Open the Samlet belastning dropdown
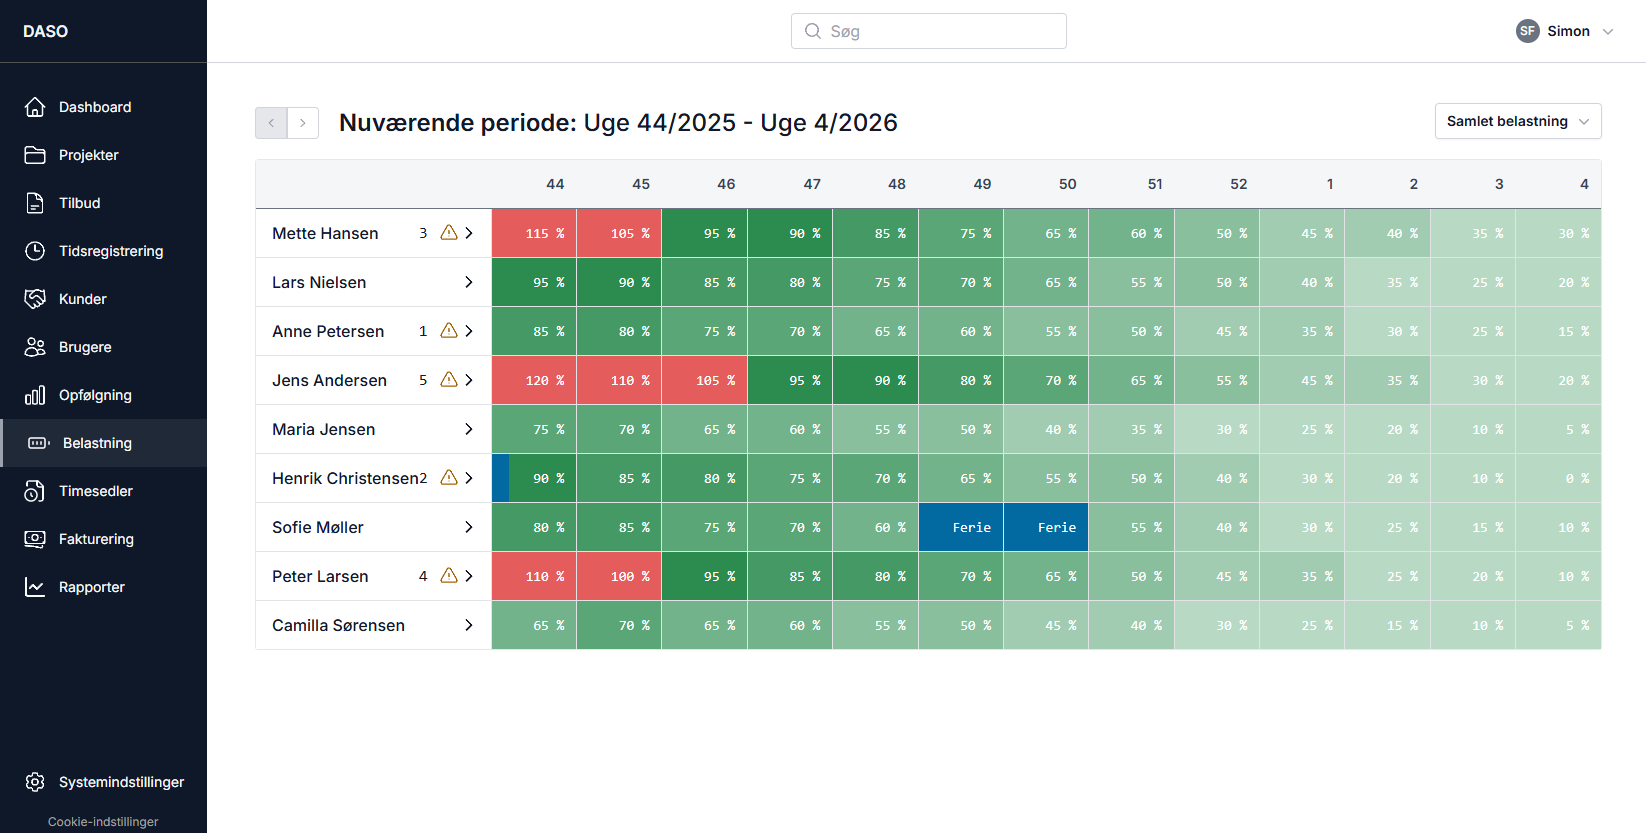The width and height of the screenshot is (1646, 833). pyautogui.click(x=1517, y=121)
